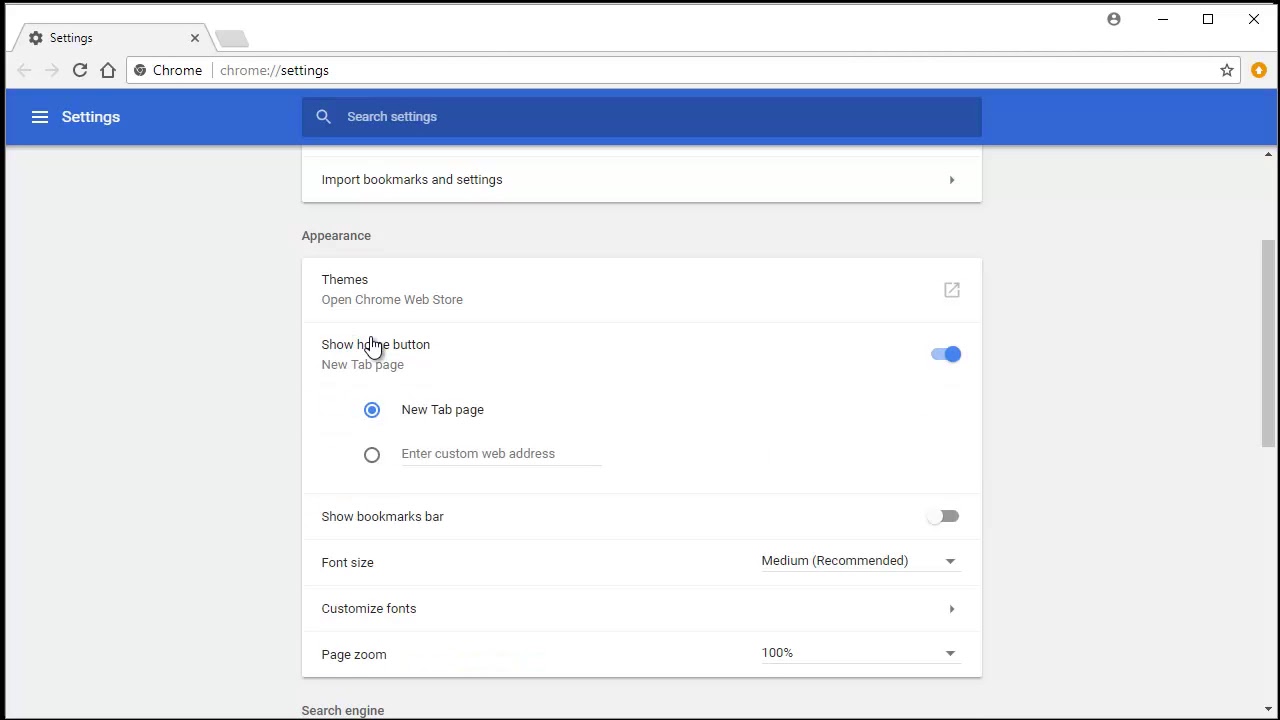
Task: Click the scrollbar down arrow
Action: pyautogui.click(x=1268, y=710)
